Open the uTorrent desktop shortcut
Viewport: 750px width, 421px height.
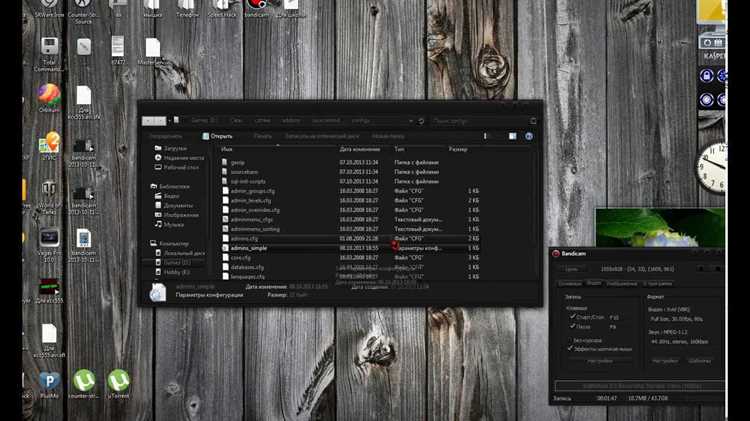coord(119,383)
